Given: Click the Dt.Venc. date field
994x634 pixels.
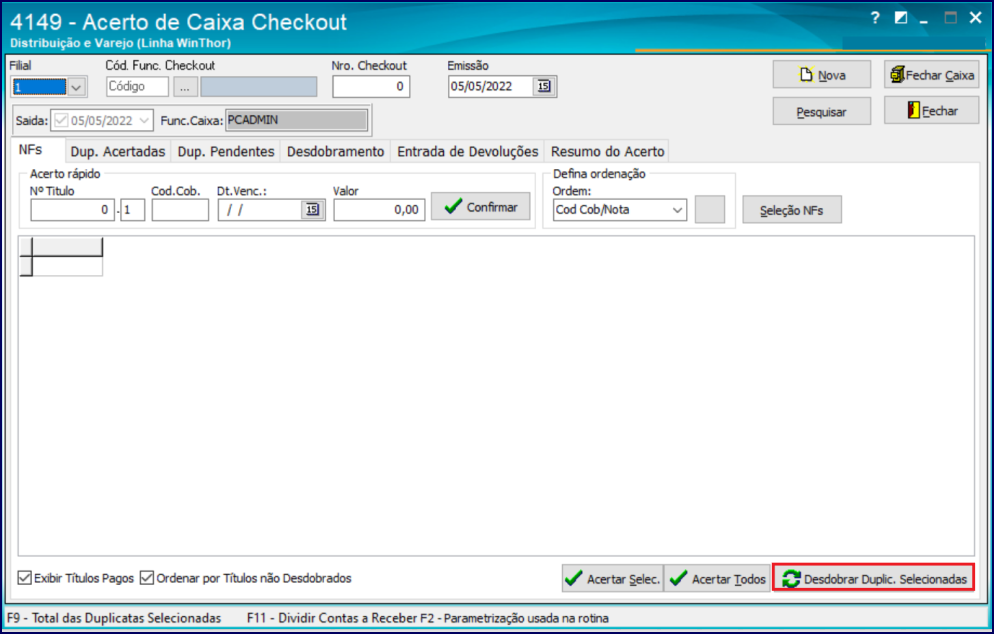Looking at the screenshot, I should coord(260,210).
